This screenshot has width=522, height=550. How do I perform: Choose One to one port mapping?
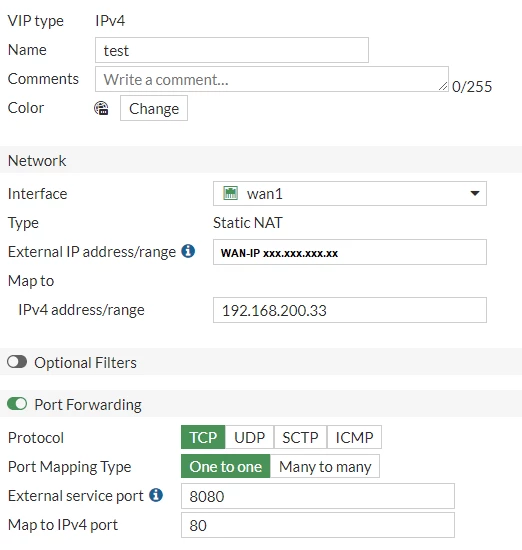click(226, 466)
